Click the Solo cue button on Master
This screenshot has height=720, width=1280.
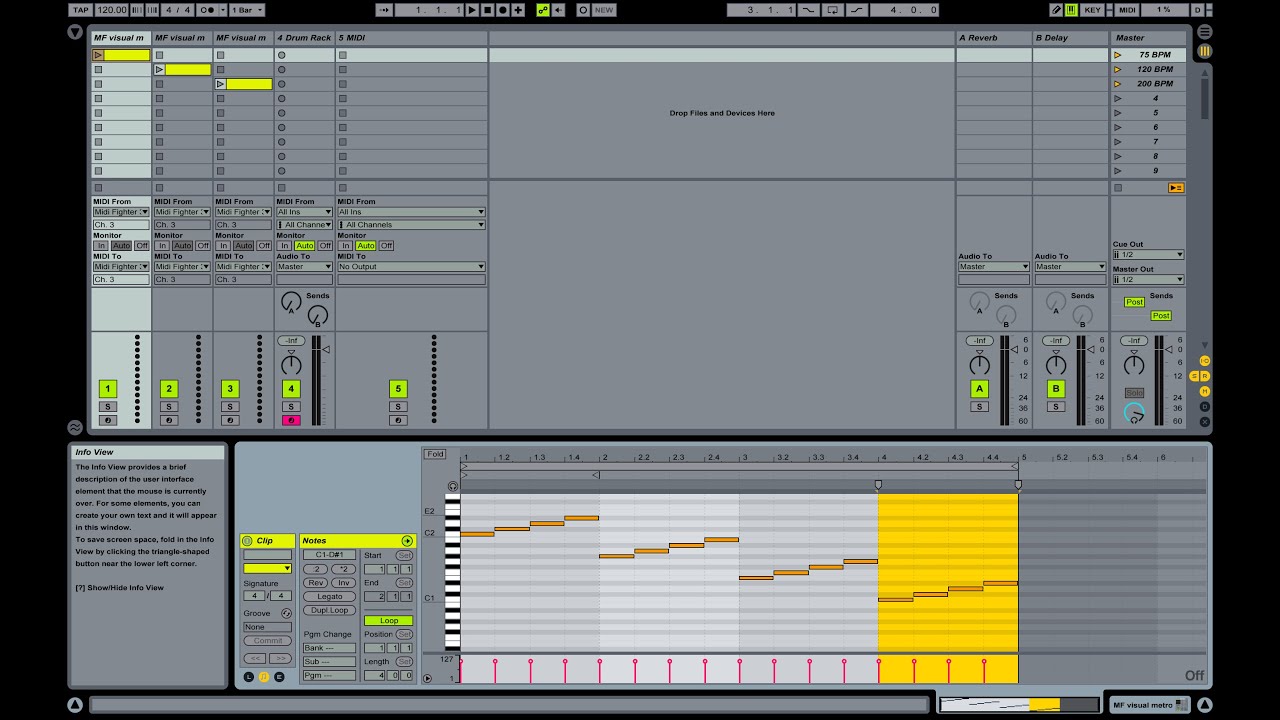(x=1134, y=393)
